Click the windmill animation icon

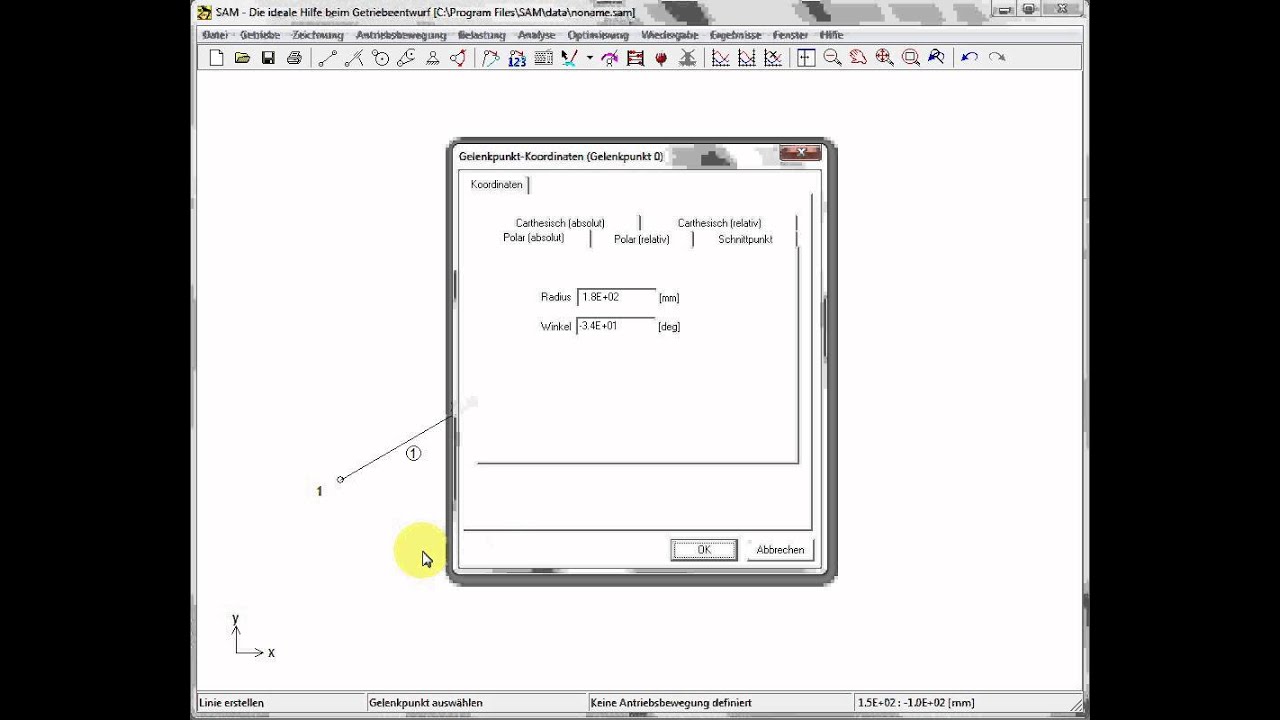[x=687, y=58]
